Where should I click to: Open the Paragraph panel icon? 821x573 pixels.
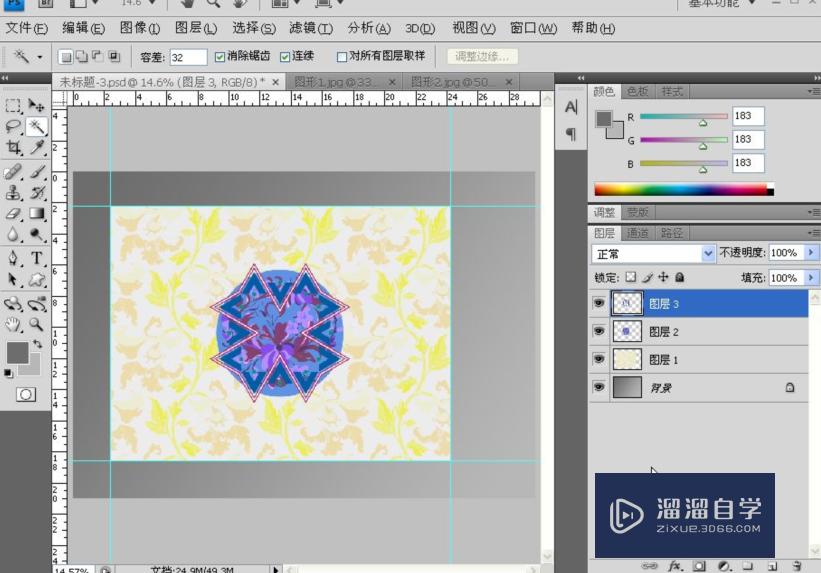[x=571, y=134]
